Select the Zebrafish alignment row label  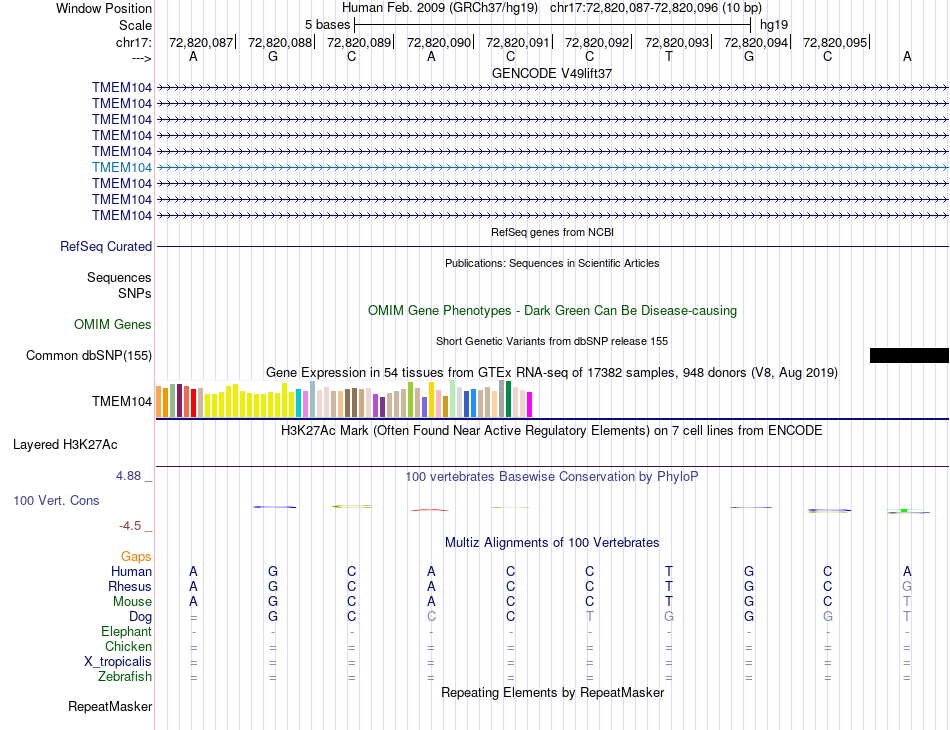[x=125, y=677]
